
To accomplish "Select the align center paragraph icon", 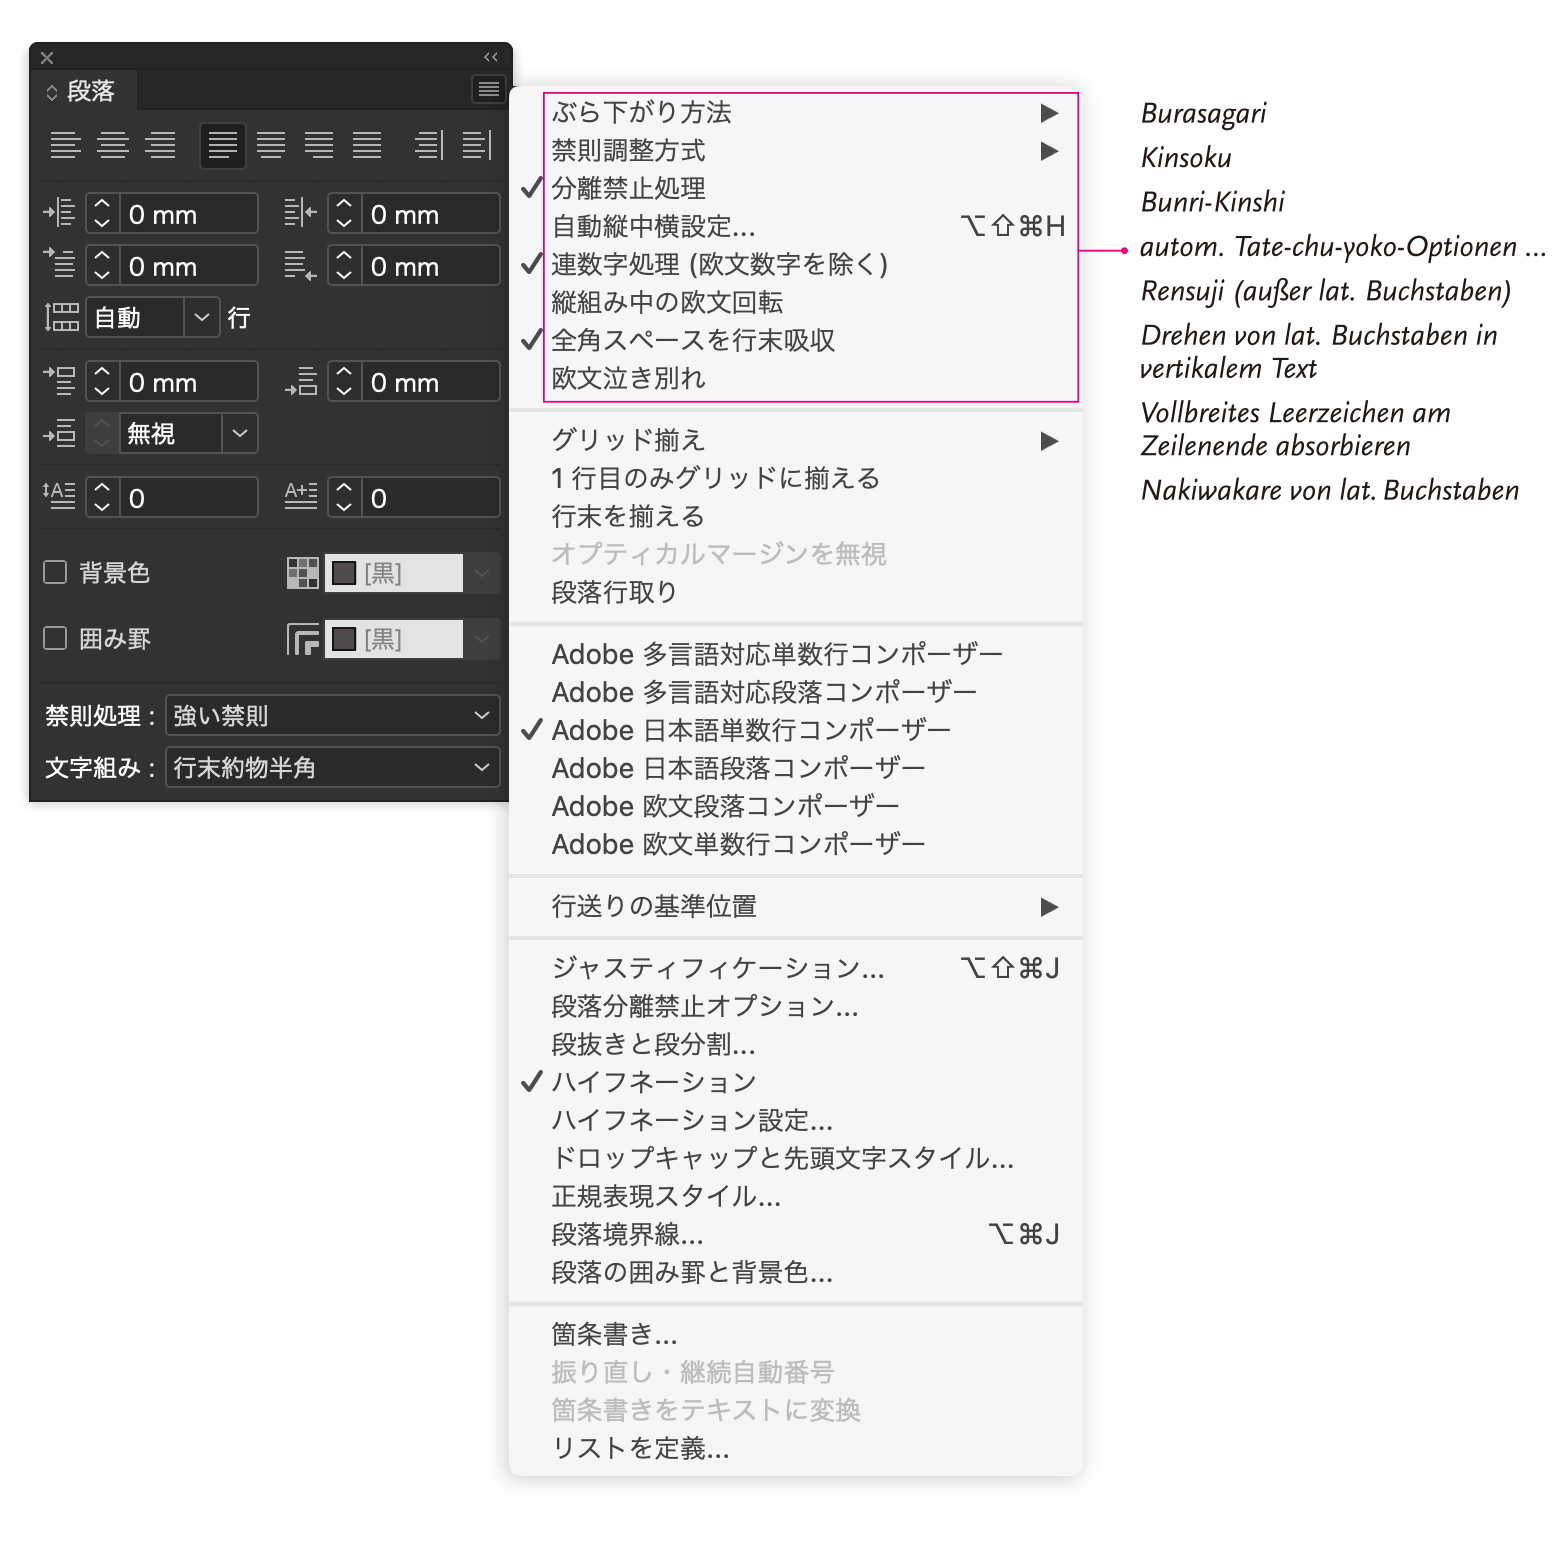I will [x=113, y=145].
